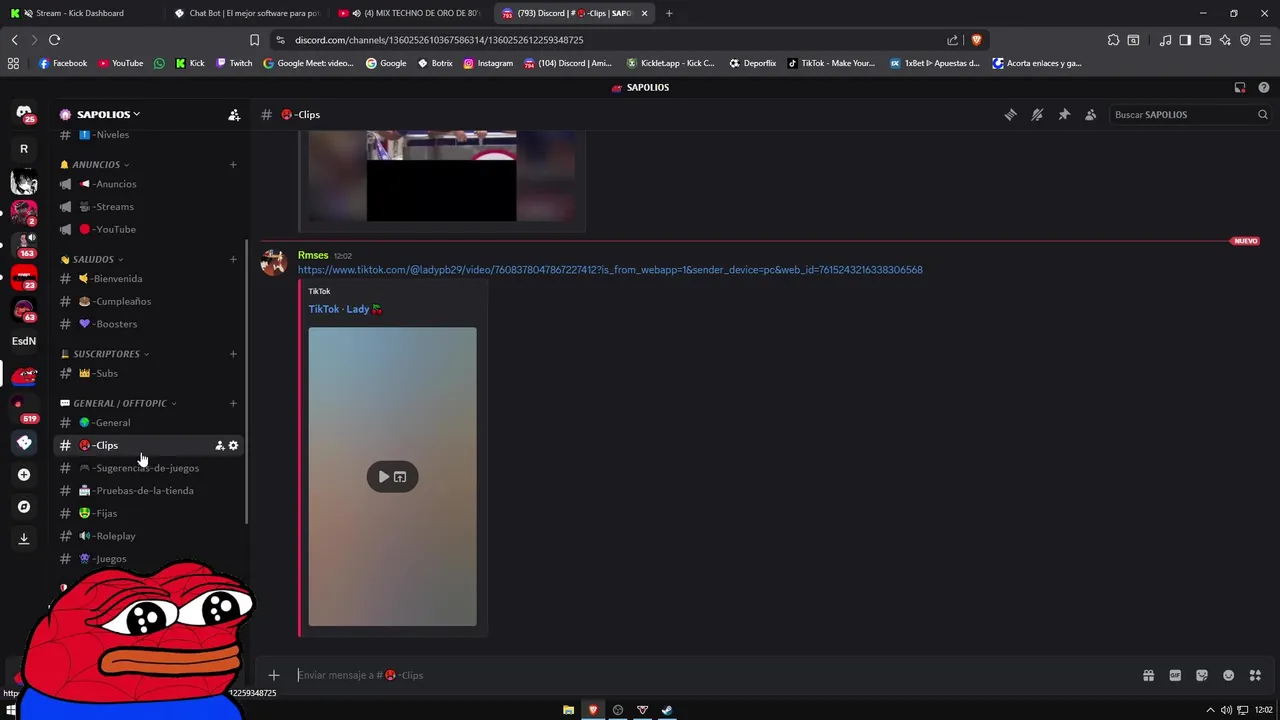
Task: Open the Streams channel
Action: (150, 207)
